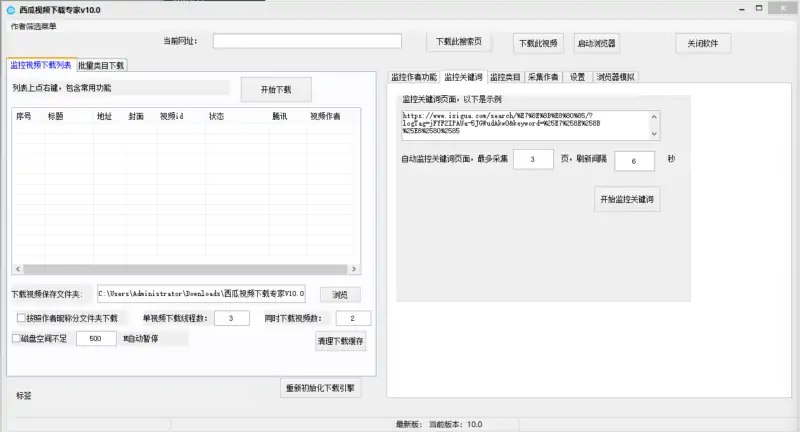
Task: Click the URL box scroll down arrow
Action: click(654, 134)
